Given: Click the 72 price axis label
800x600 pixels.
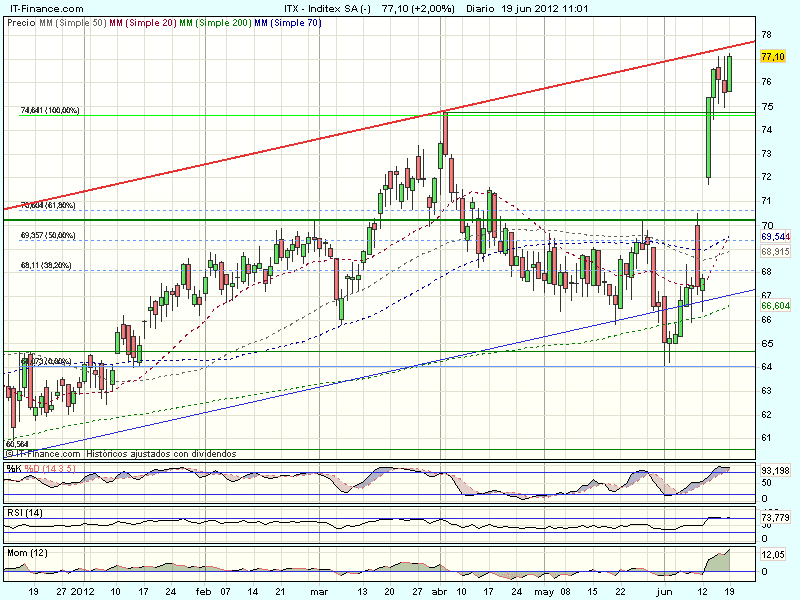Looking at the screenshot, I should [766, 177].
